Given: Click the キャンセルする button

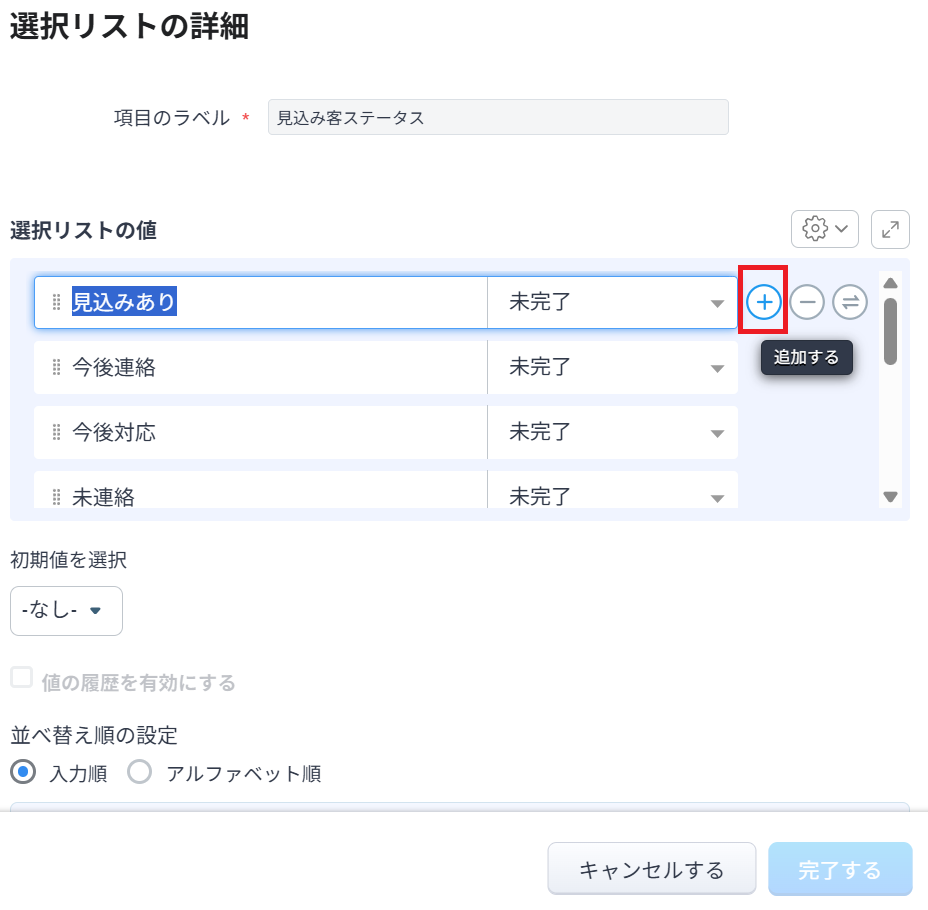Looking at the screenshot, I should 651,869.
